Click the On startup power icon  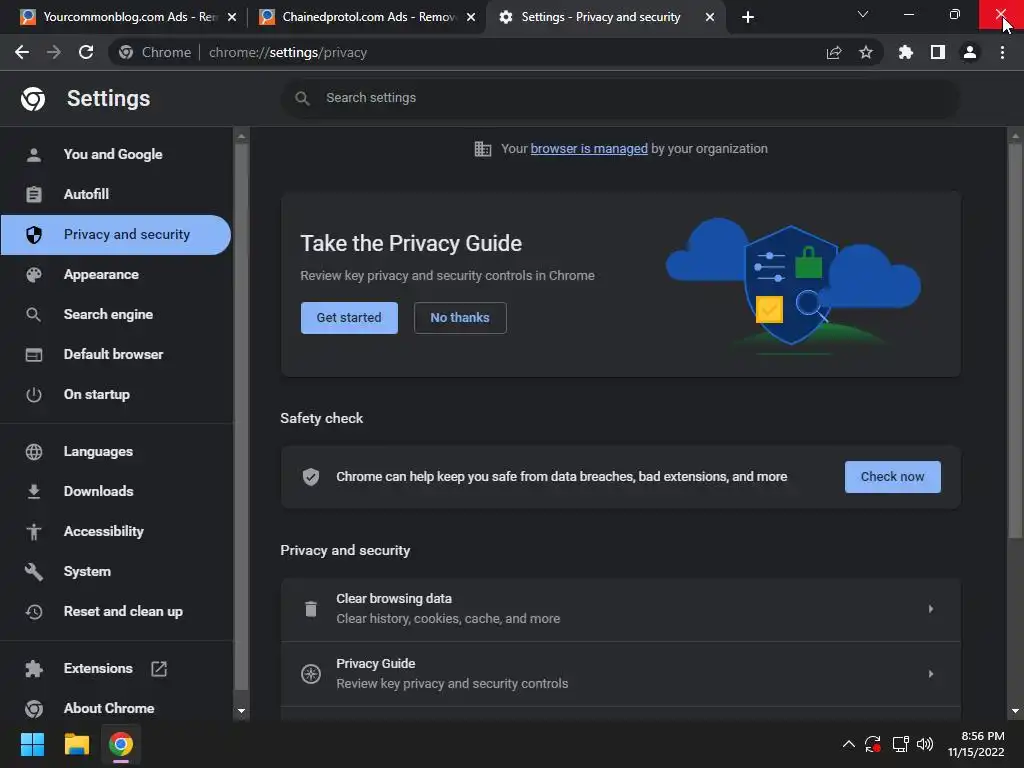click(33, 395)
